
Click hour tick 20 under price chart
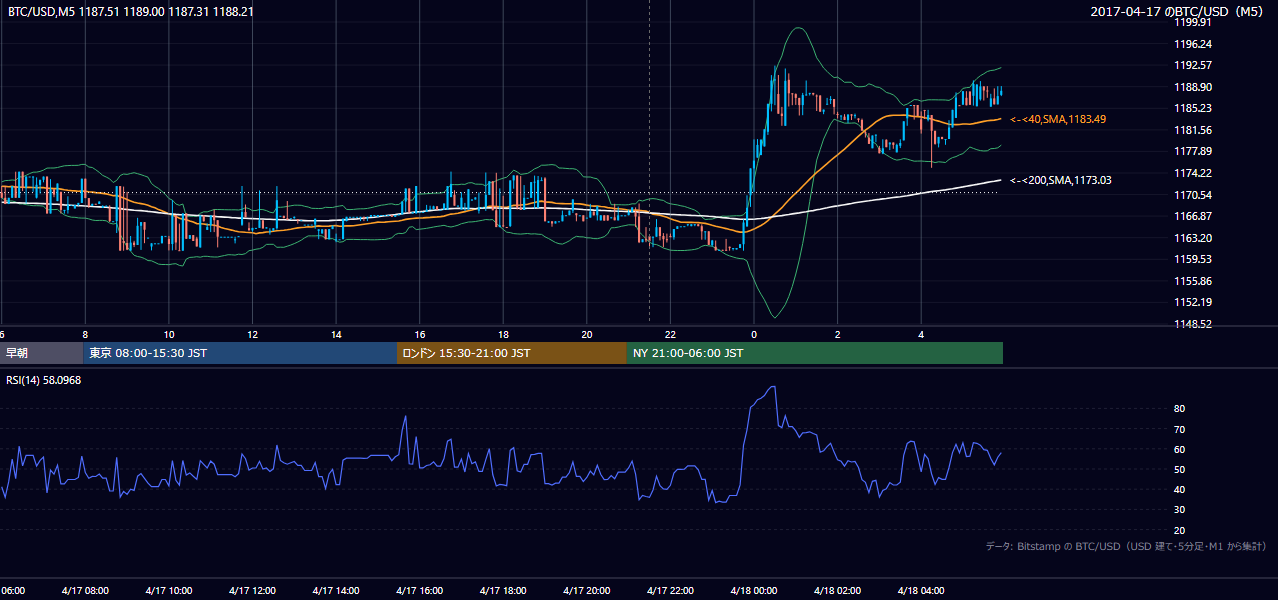point(586,334)
